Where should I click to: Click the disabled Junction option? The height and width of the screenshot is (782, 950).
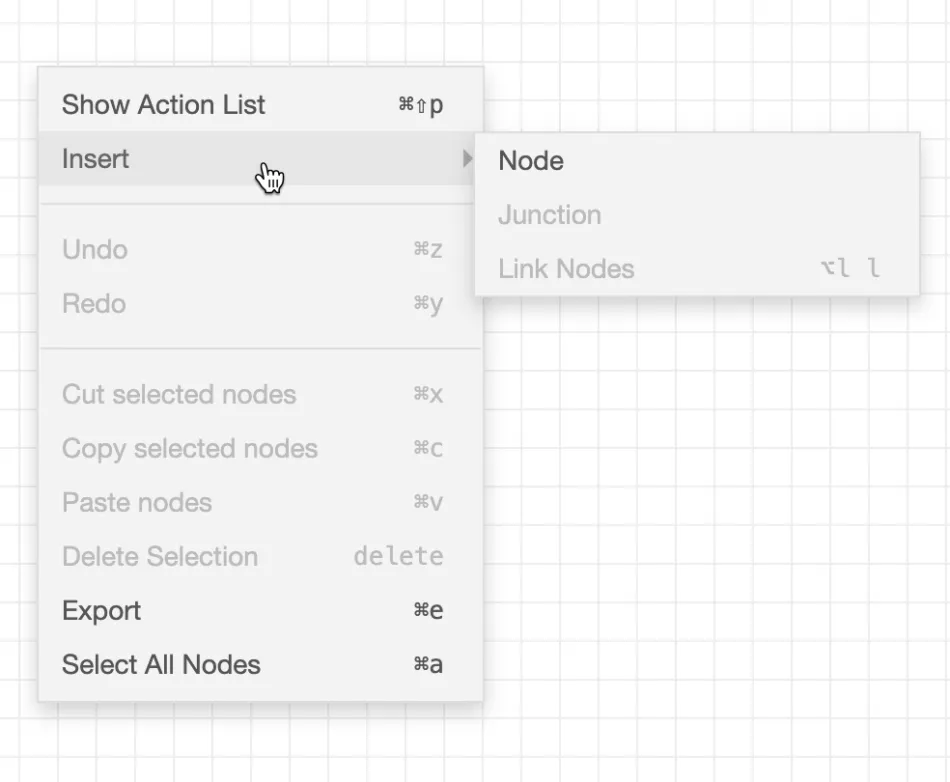[x=549, y=214]
